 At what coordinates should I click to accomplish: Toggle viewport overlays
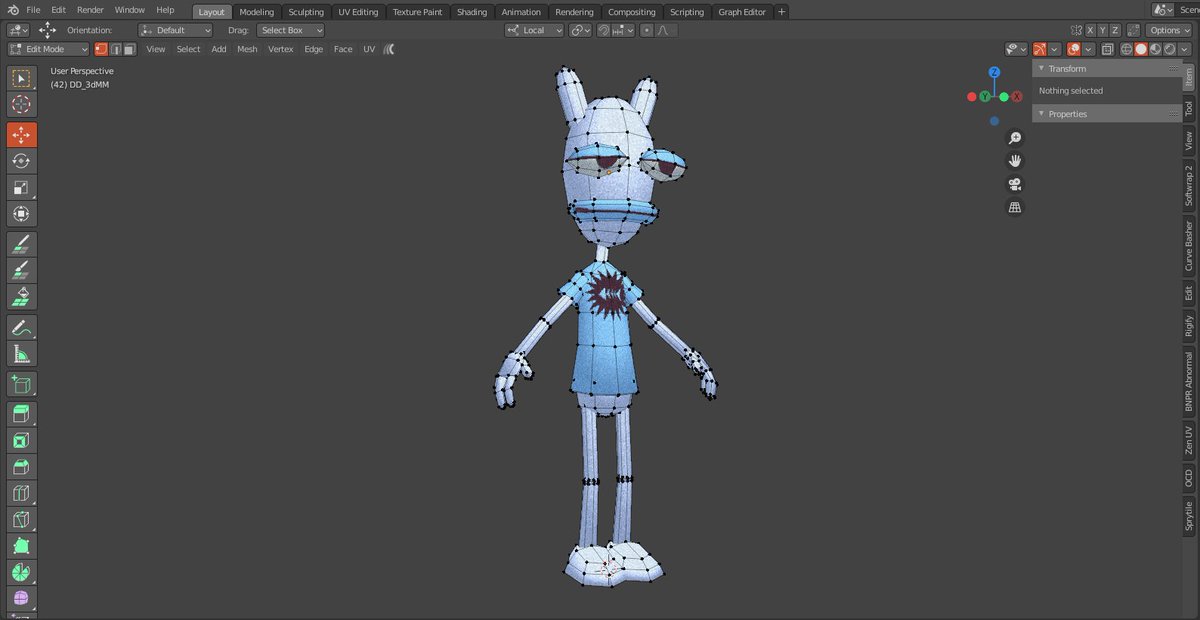click(1074, 49)
